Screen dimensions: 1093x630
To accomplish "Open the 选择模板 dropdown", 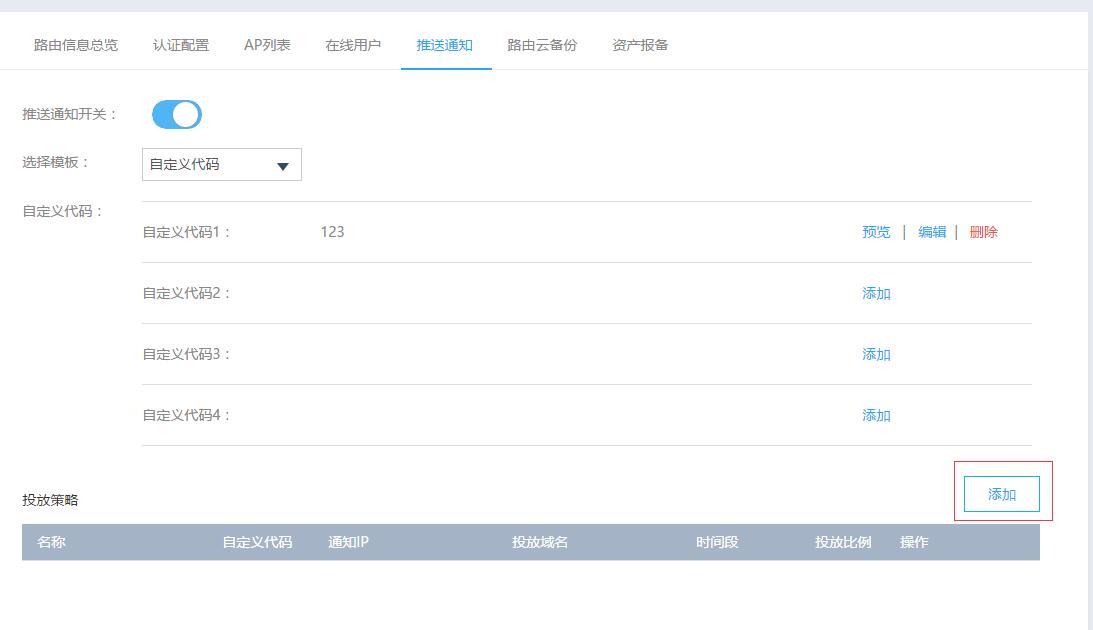I will click(x=222, y=164).
